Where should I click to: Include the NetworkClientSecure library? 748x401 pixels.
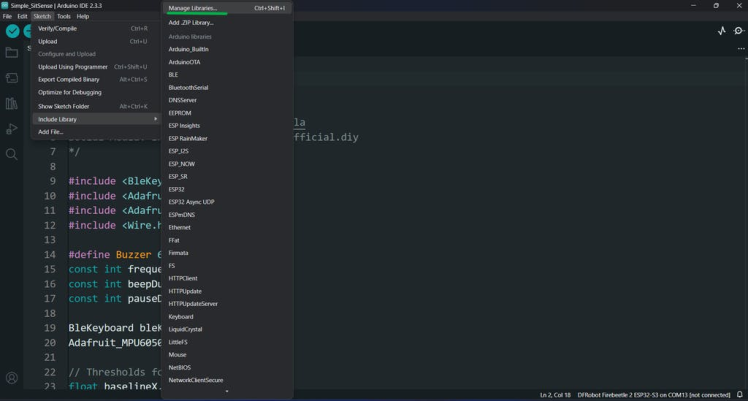click(x=227, y=380)
